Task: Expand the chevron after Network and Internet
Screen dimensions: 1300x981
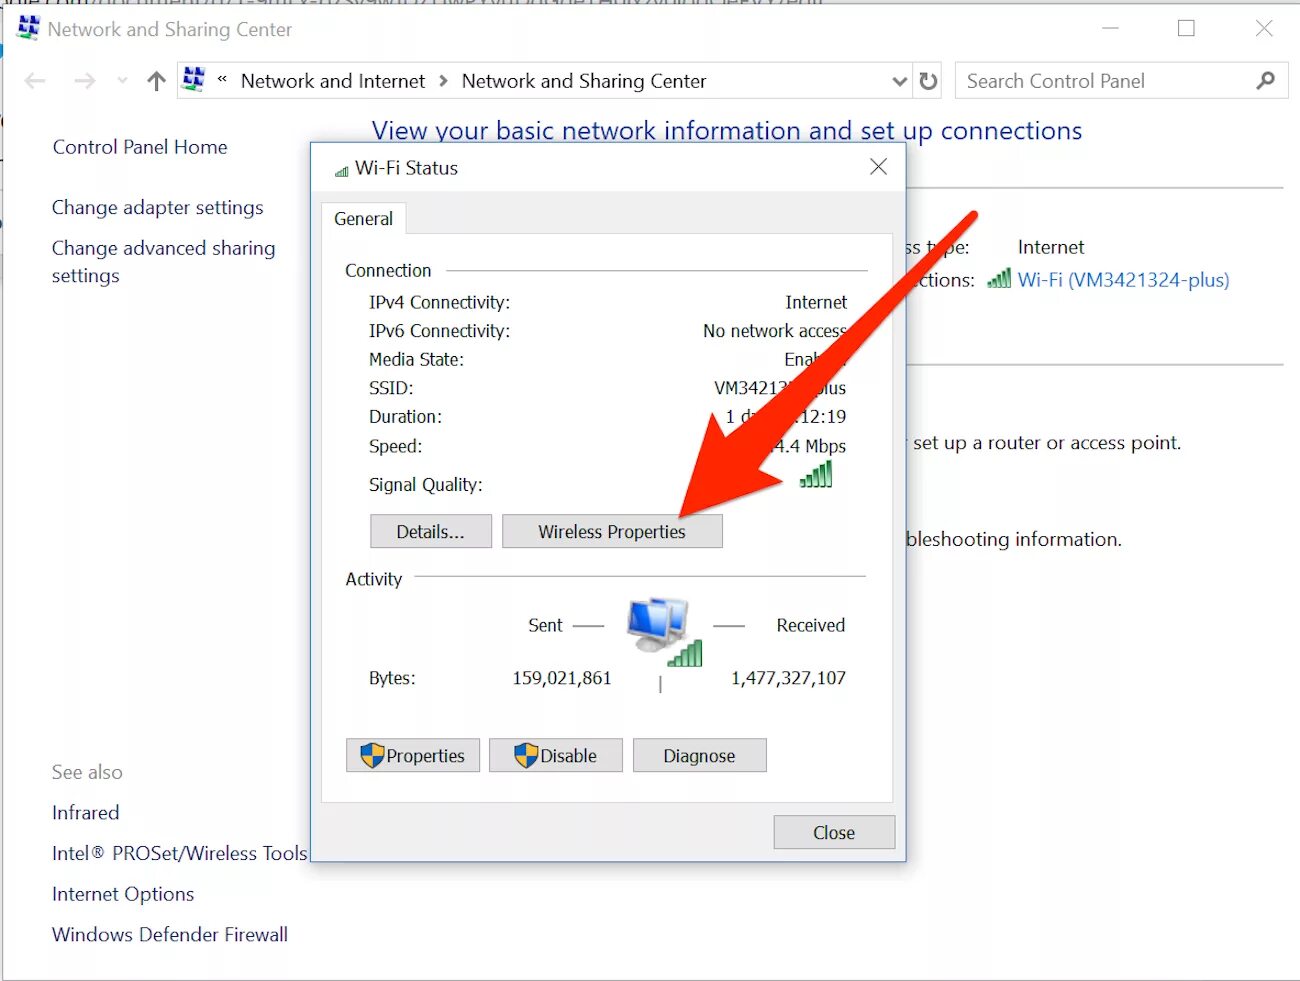Action: [444, 81]
